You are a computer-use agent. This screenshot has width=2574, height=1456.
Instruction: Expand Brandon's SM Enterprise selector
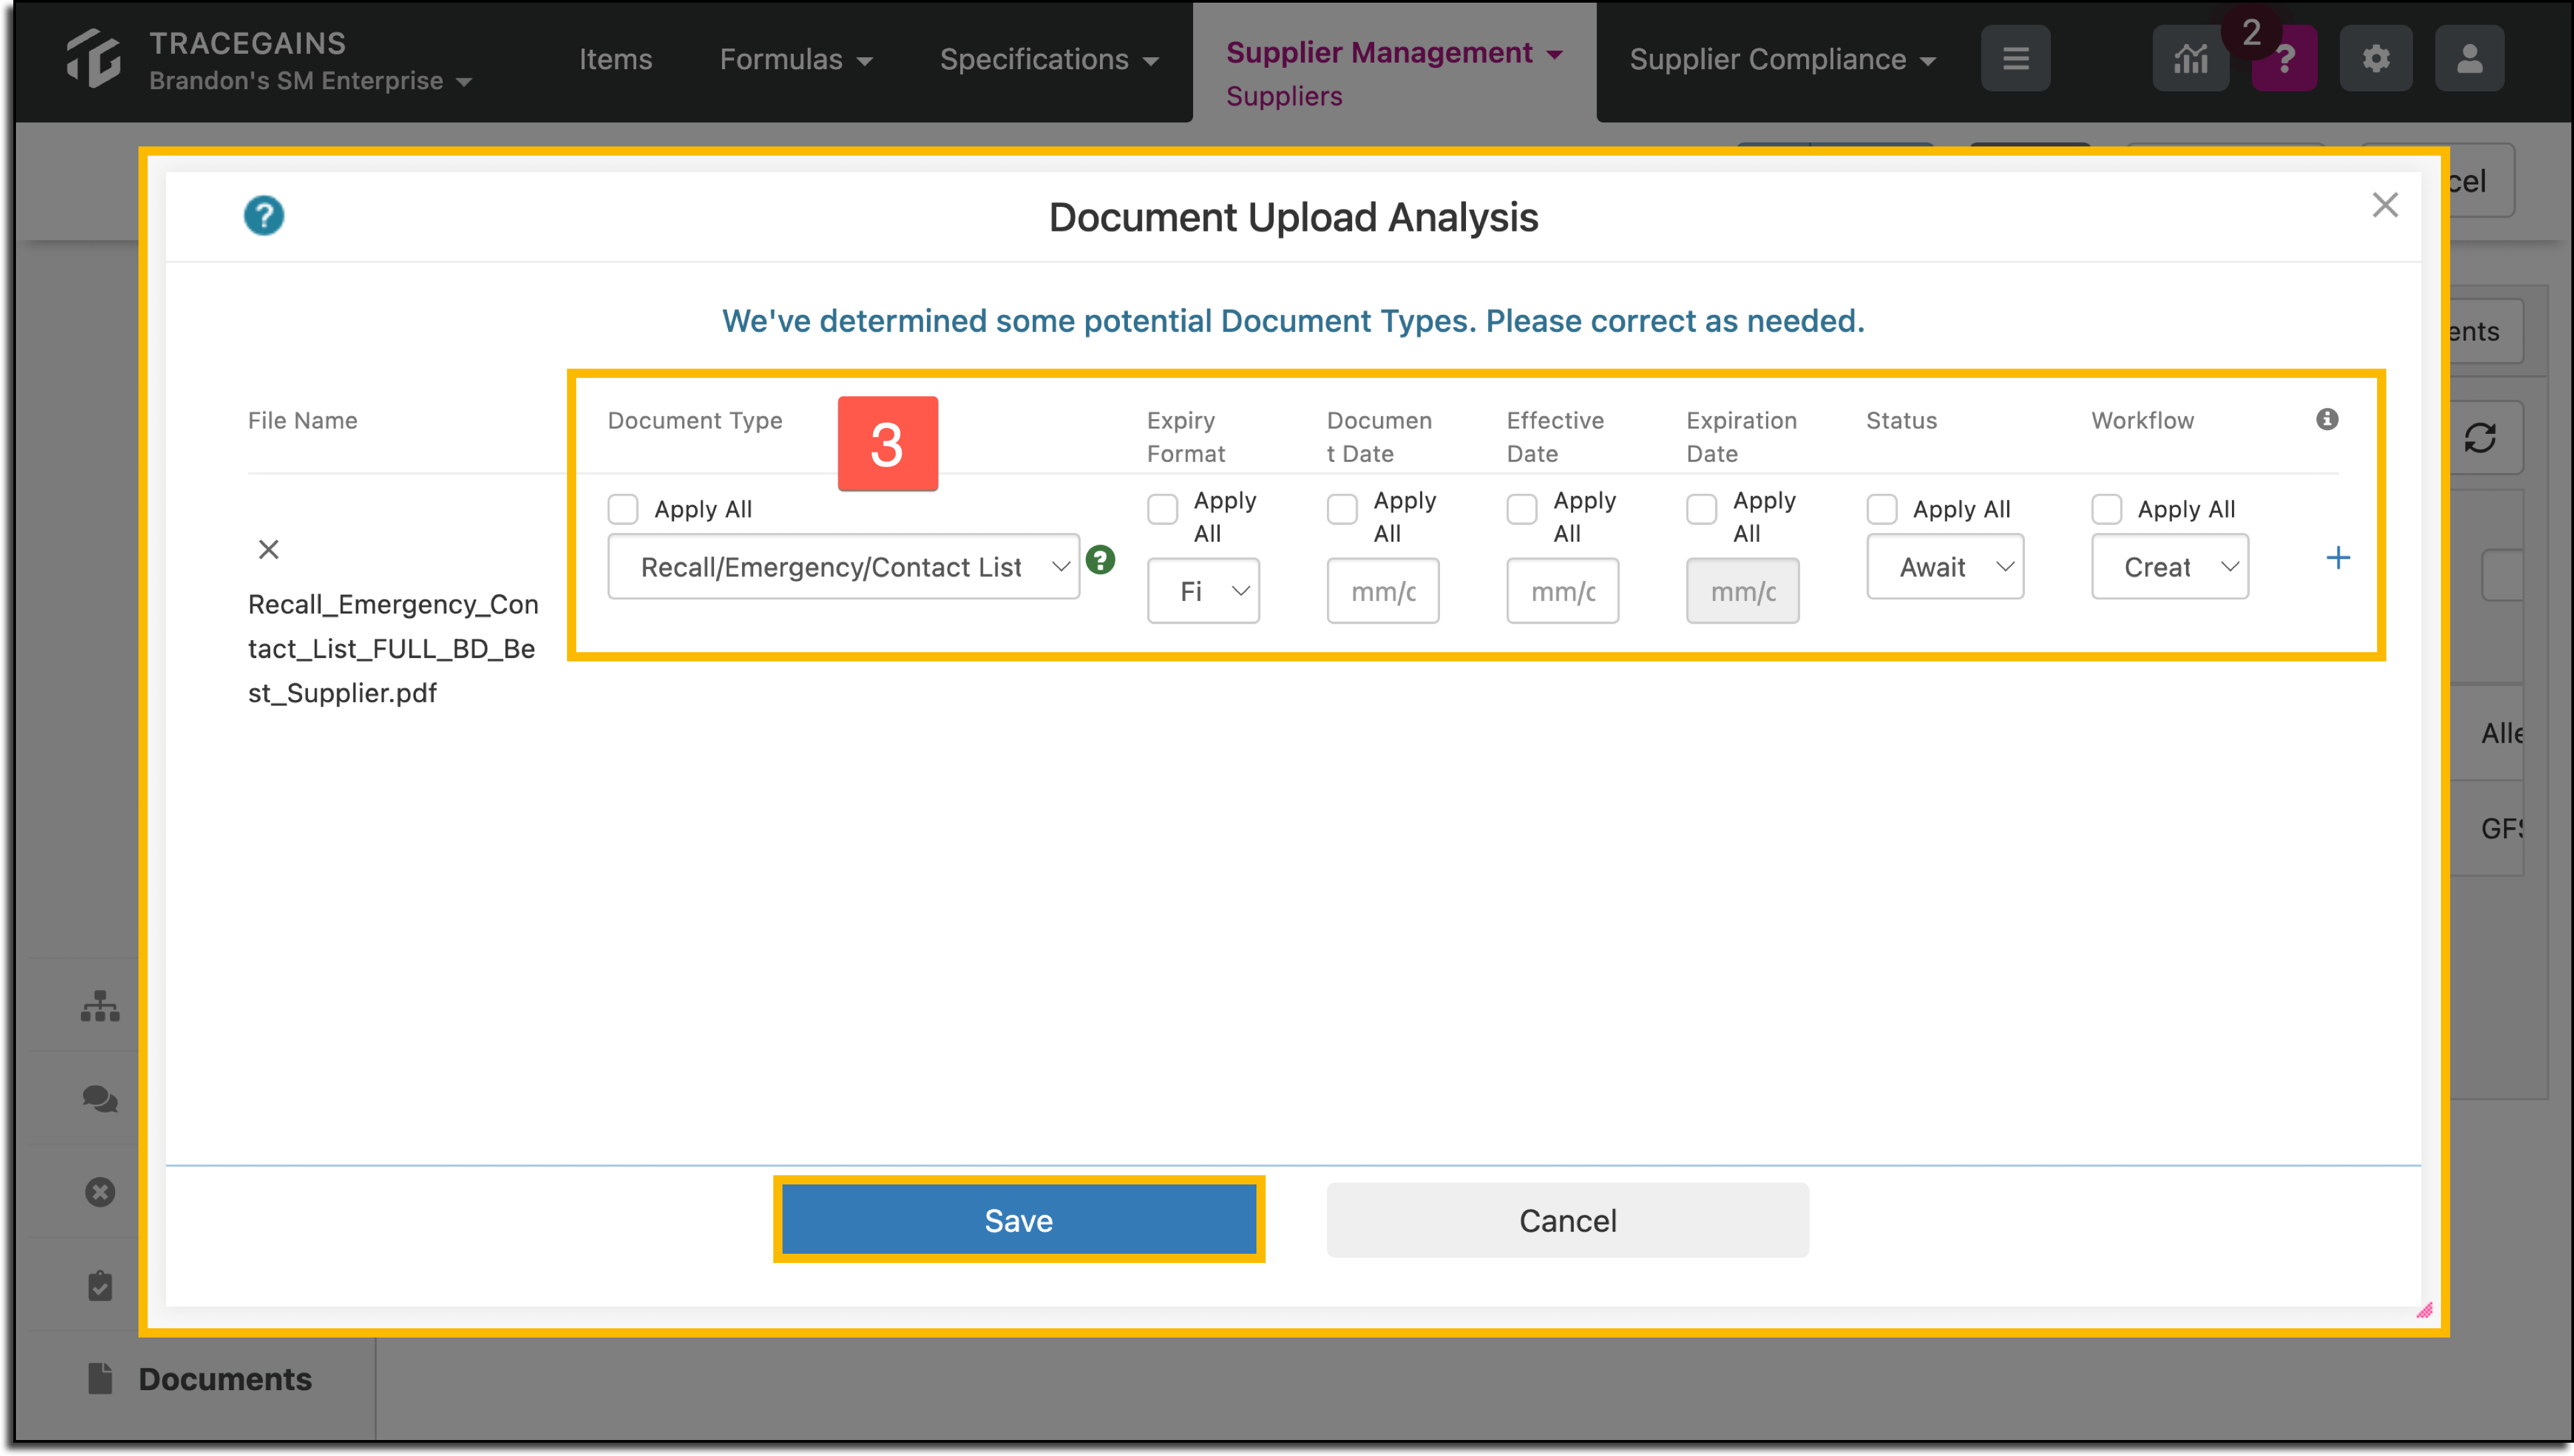click(x=310, y=81)
